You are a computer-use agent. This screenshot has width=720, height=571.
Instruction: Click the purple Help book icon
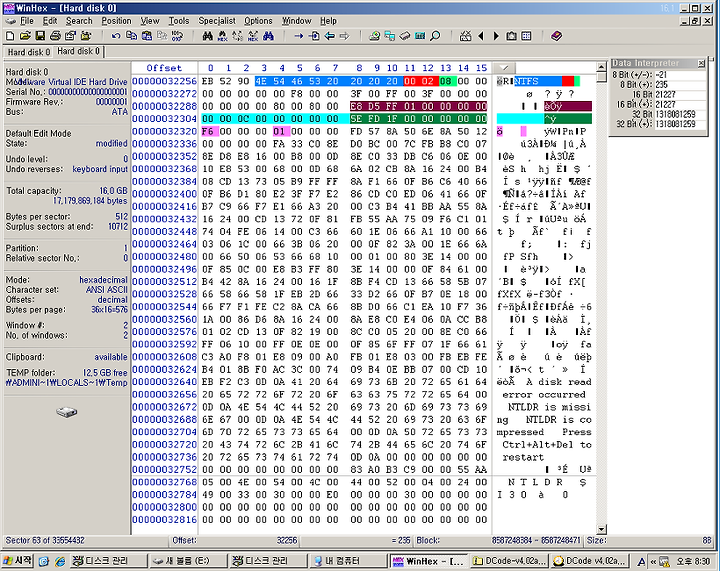(x=557, y=36)
